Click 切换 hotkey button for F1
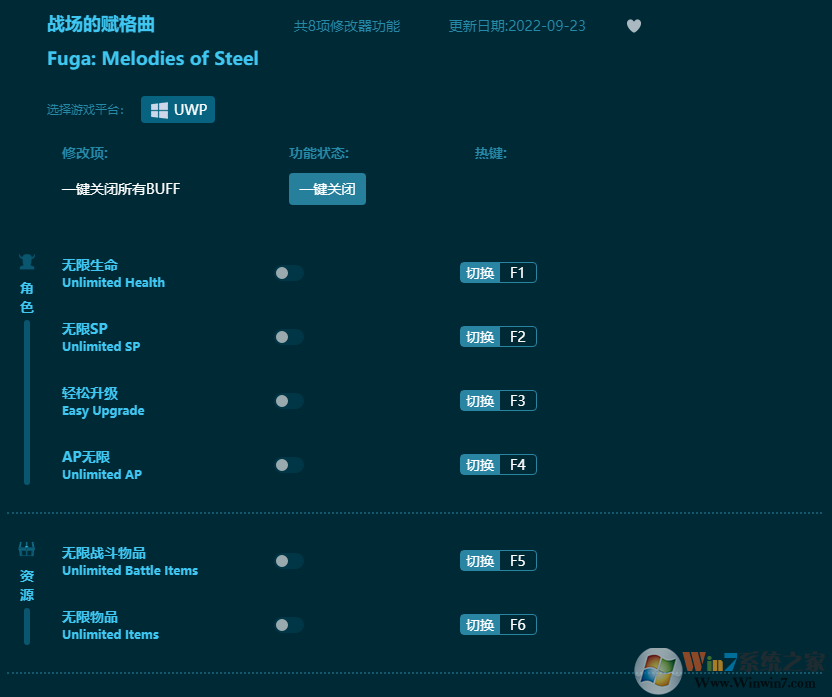The width and height of the screenshot is (832, 697). (x=480, y=273)
